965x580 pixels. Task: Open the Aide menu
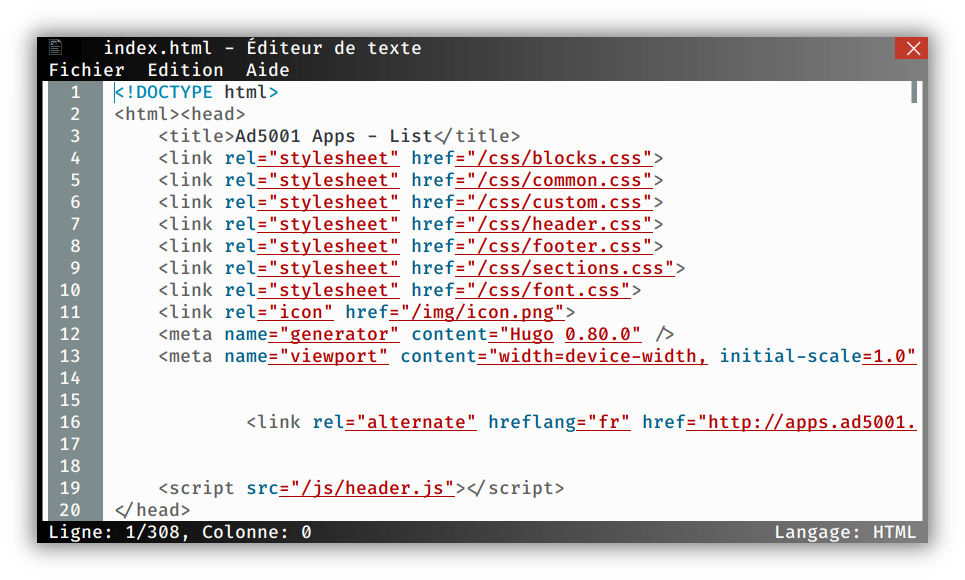(268, 70)
